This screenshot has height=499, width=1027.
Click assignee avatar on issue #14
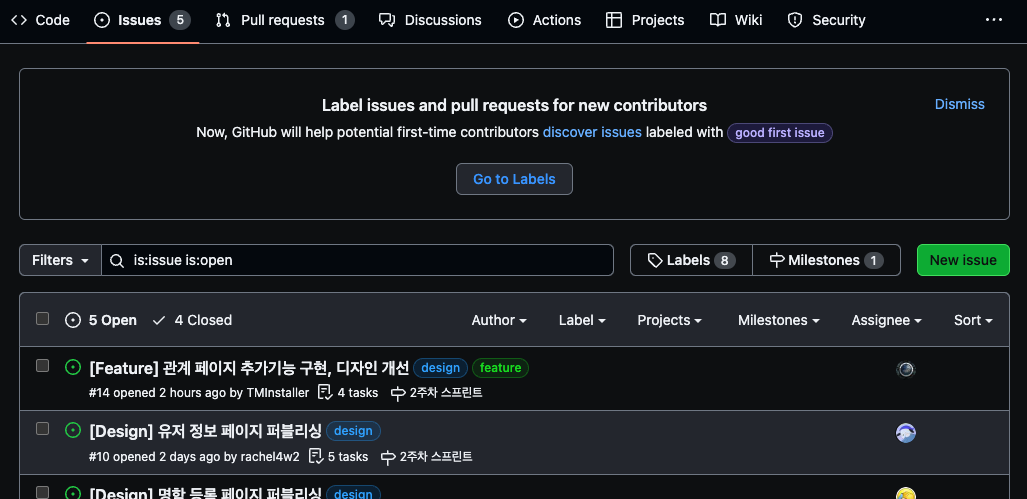pyautogui.click(x=906, y=369)
